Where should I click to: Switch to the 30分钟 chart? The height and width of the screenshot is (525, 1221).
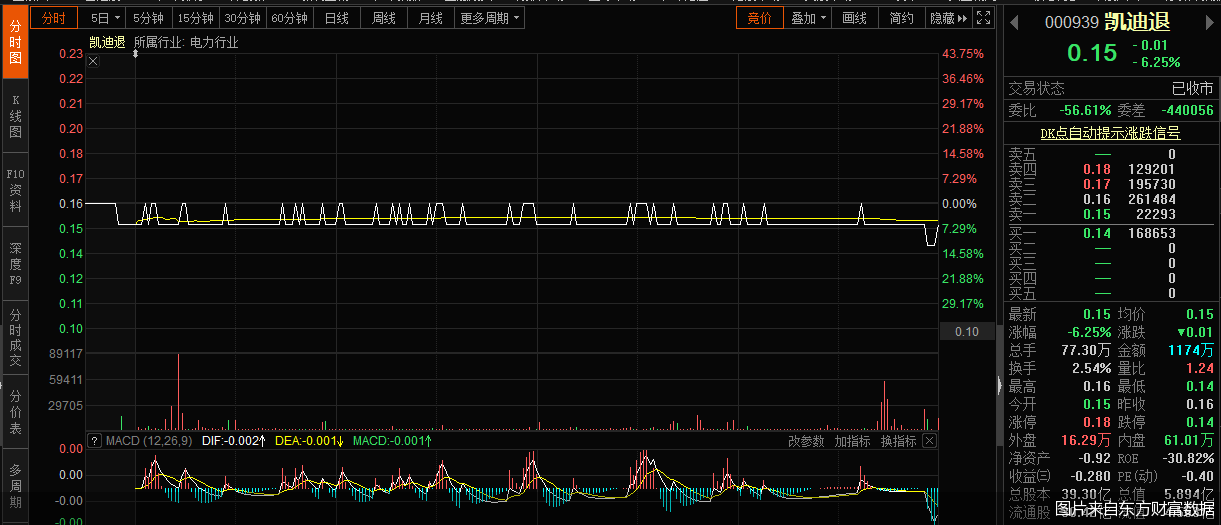tap(243, 18)
